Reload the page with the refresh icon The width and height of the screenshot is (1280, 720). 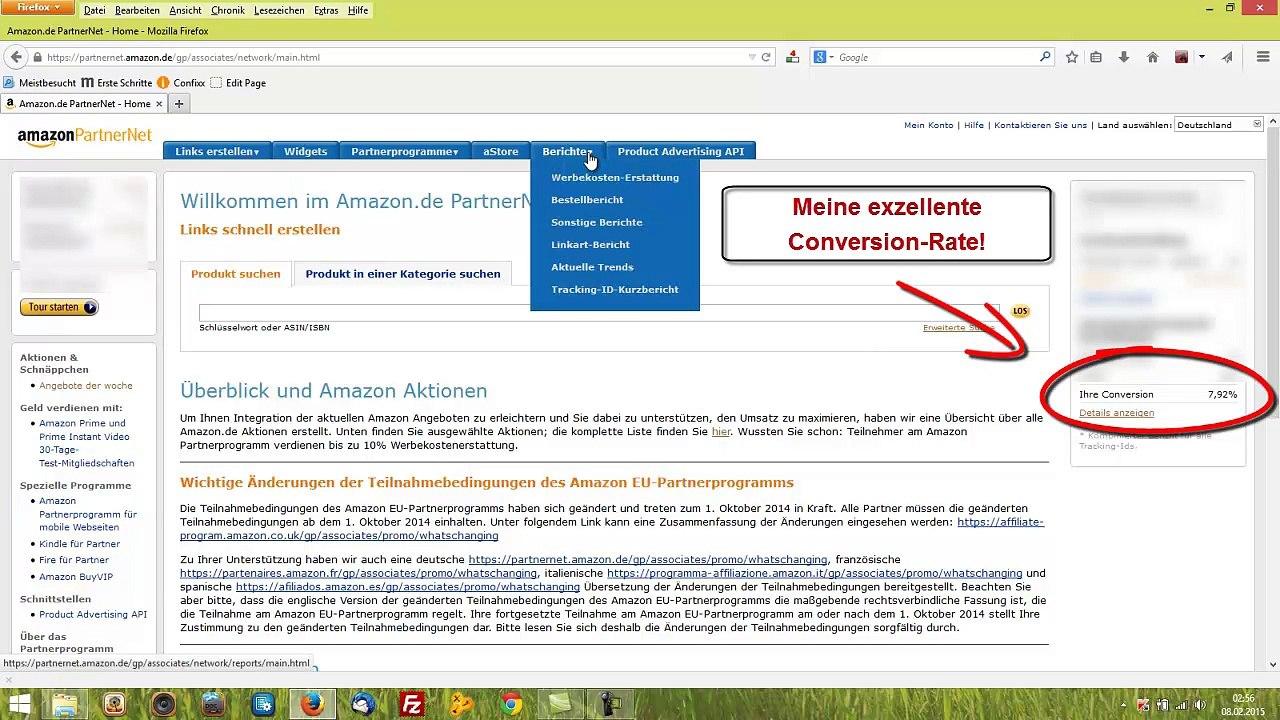click(x=766, y=57)
